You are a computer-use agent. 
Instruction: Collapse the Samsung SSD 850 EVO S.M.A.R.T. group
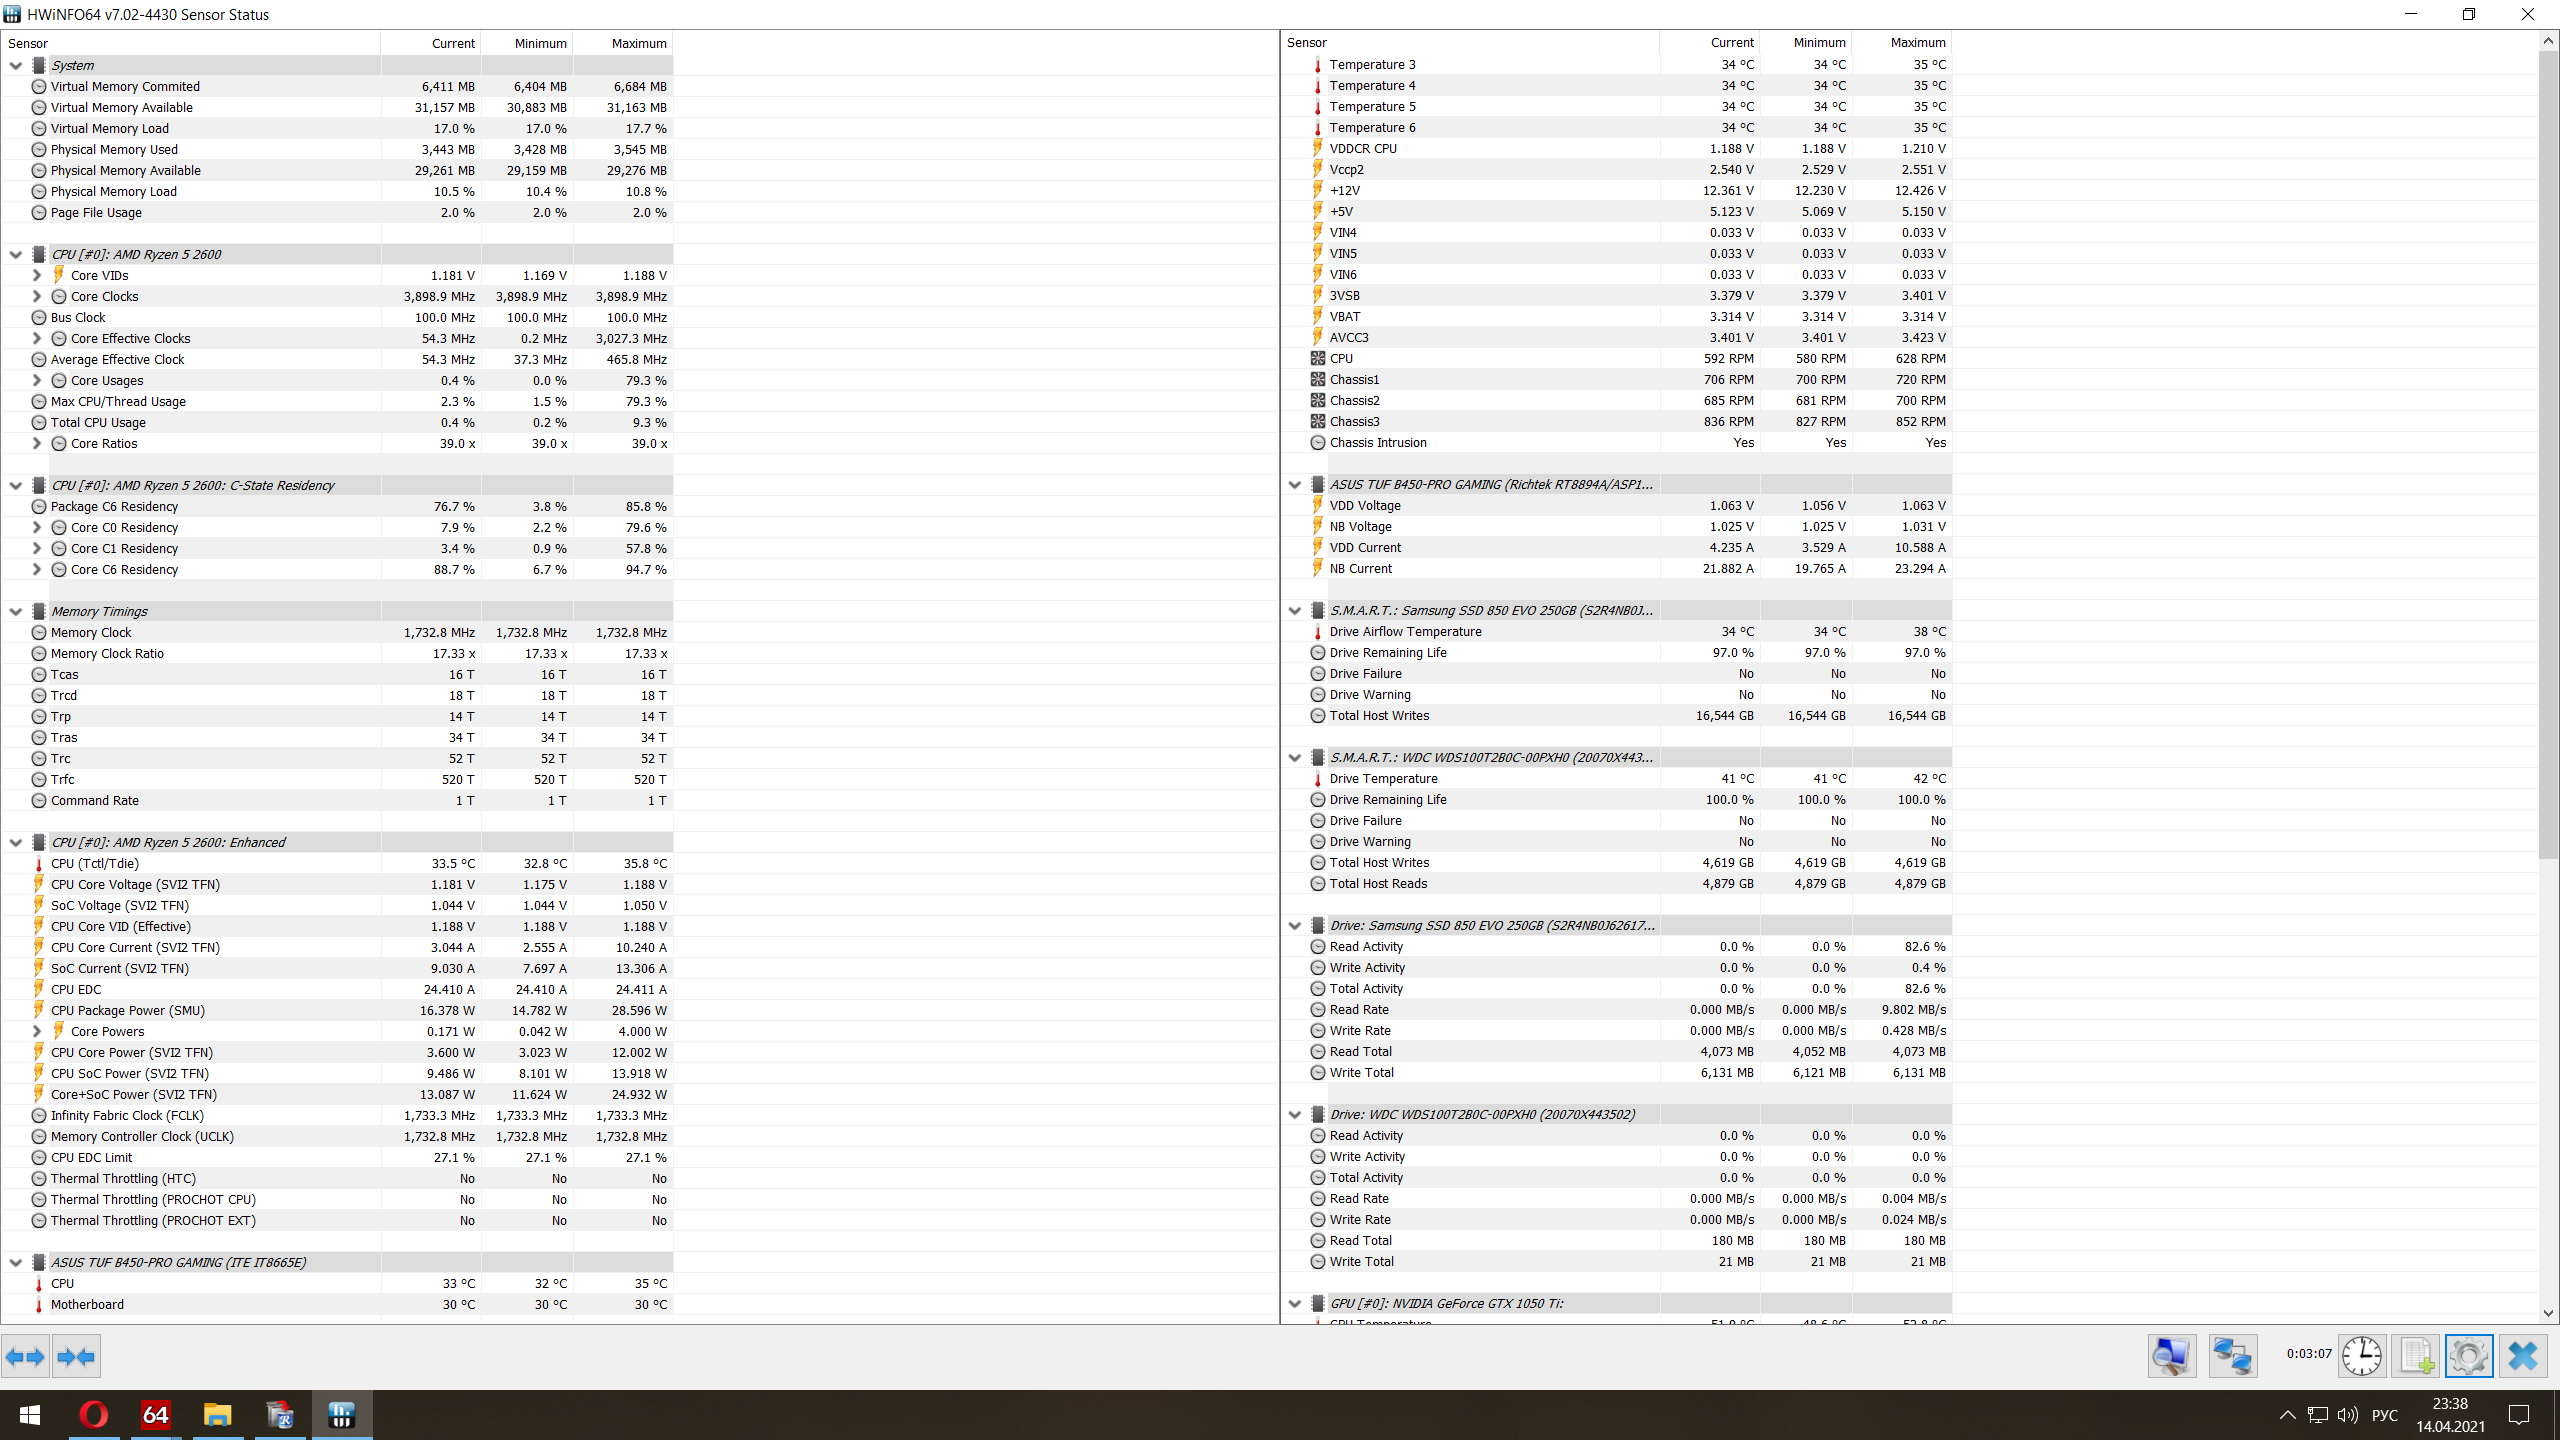[1295, 610]
